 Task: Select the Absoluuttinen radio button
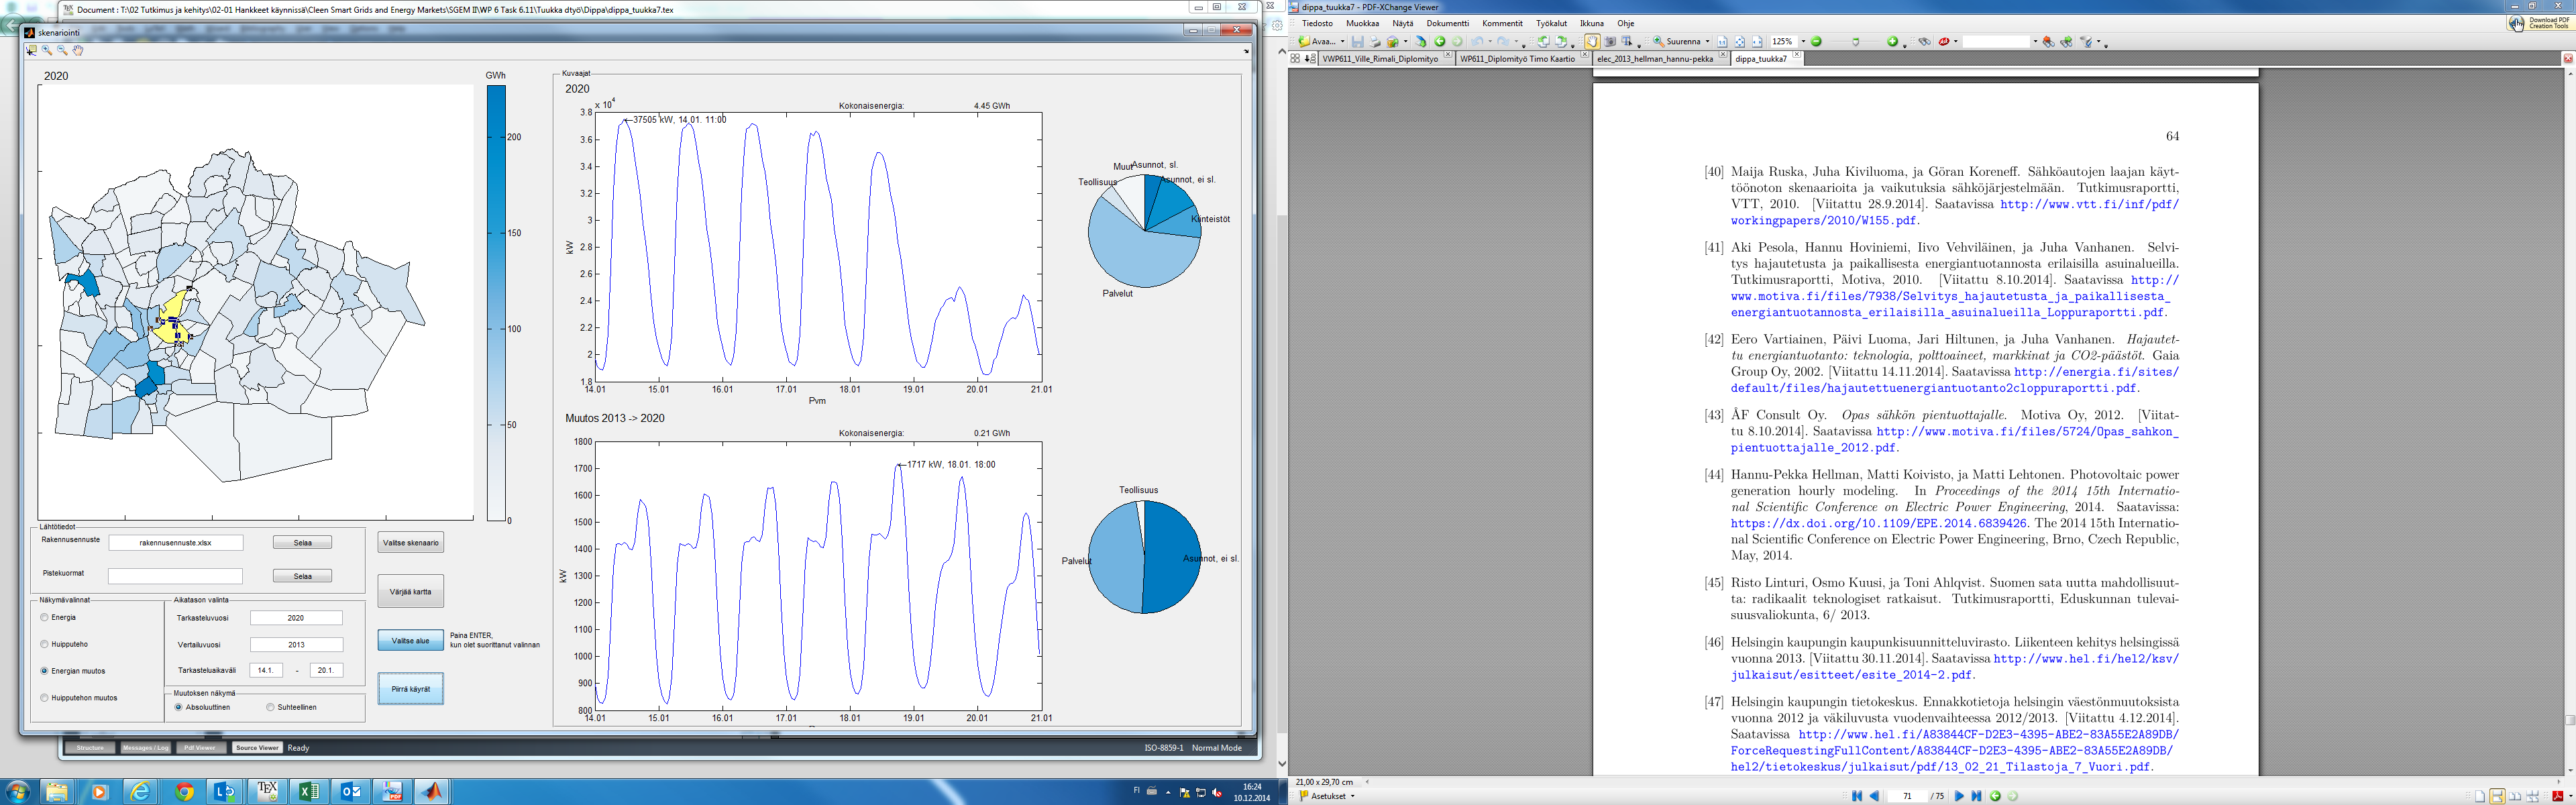coord(179,707)
